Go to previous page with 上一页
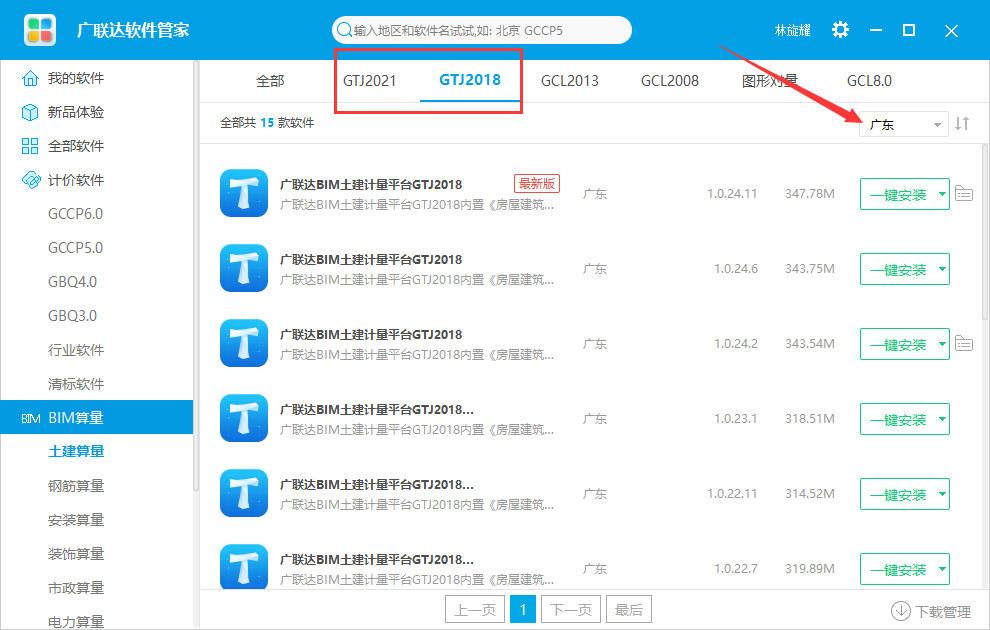Viewport: 990px width, 630px height. pos(475,609)
